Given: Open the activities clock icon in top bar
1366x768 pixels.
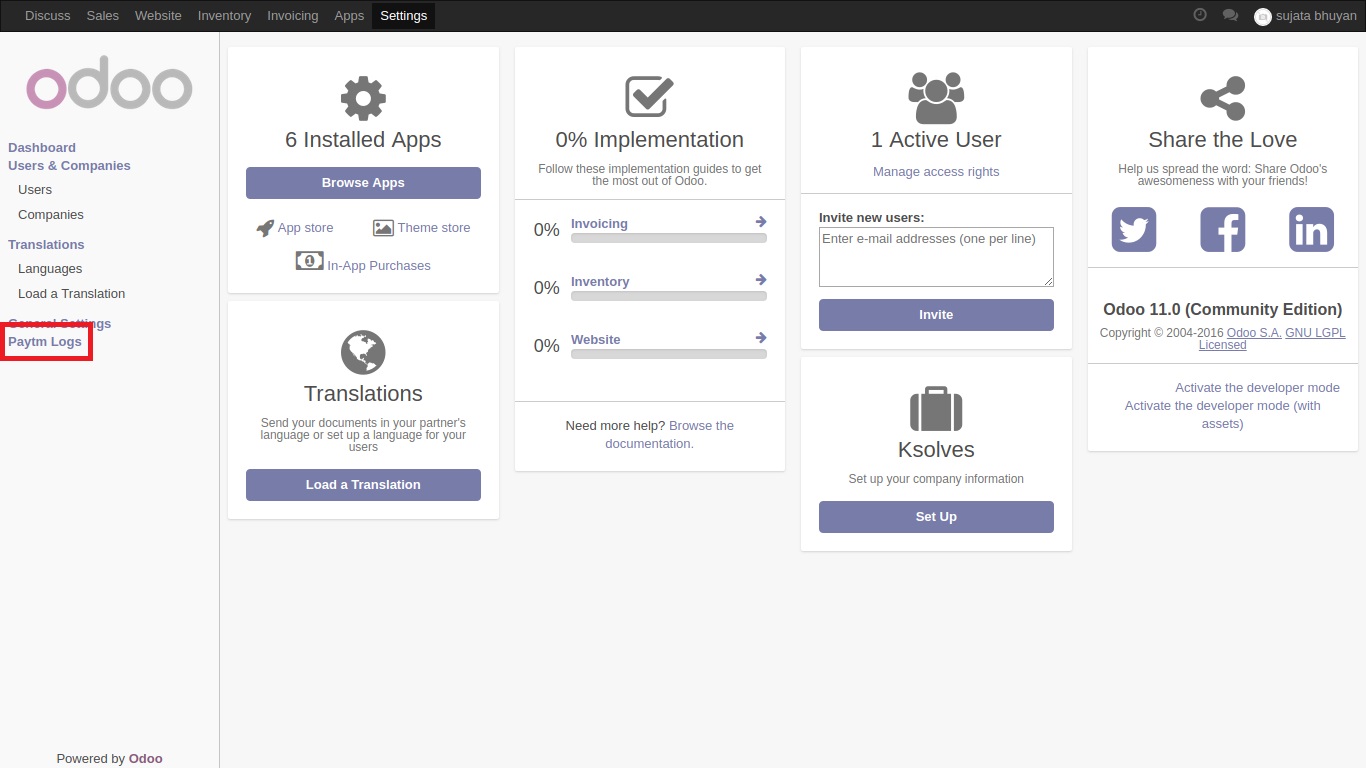Looking at the screenshot, I should pyautogui.click(x=1200, y=16).
